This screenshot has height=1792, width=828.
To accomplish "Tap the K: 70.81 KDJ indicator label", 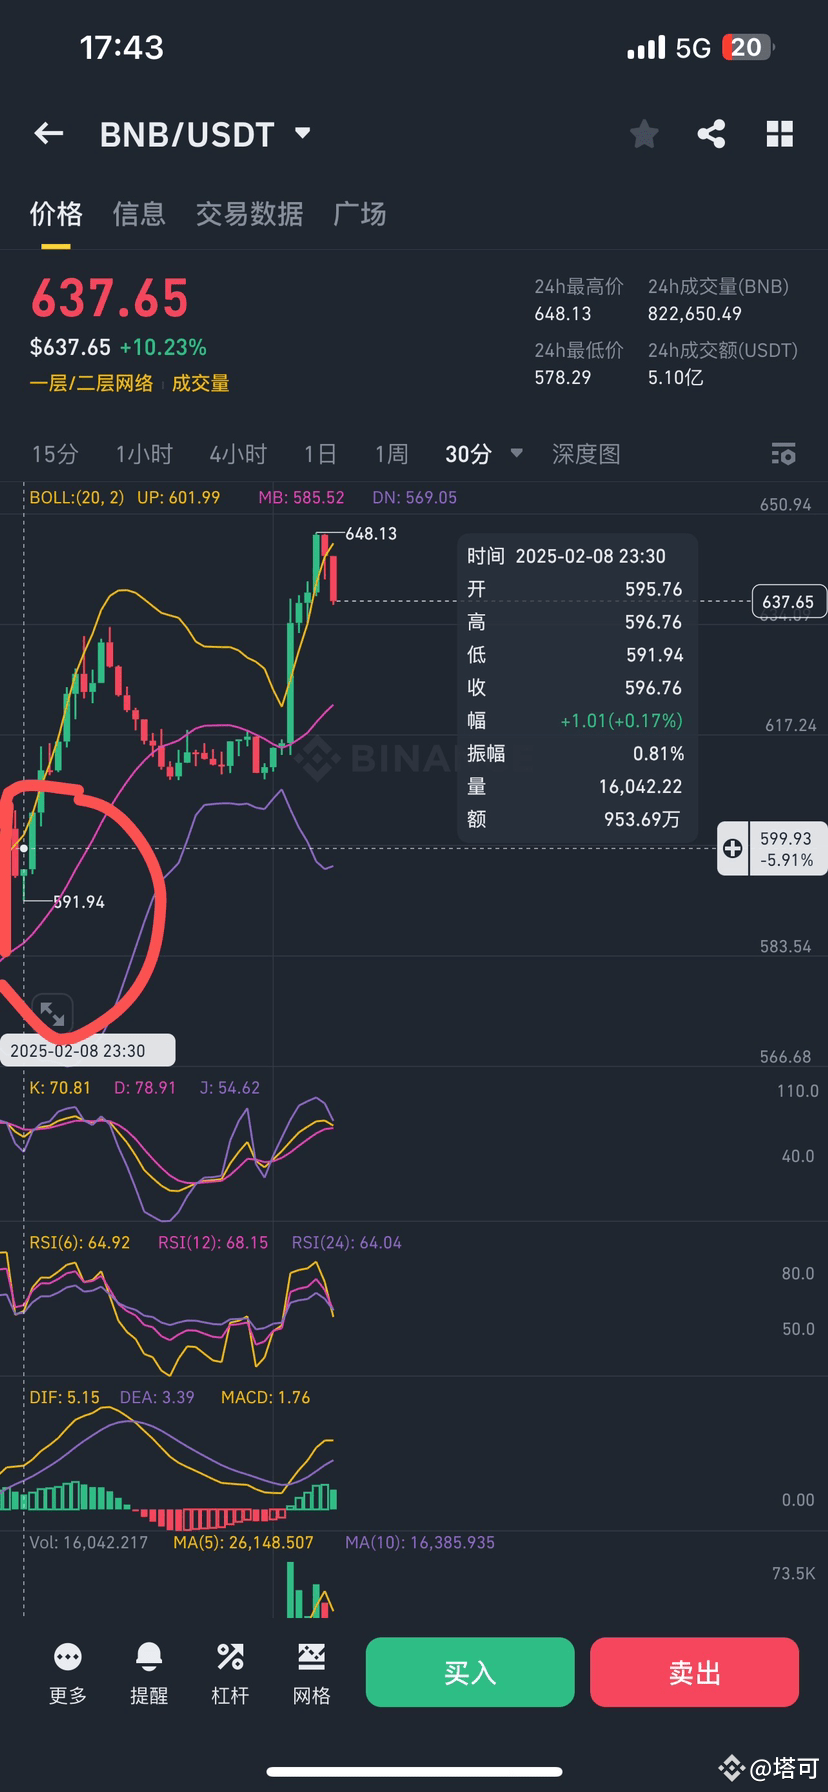I will [60, 1088].
